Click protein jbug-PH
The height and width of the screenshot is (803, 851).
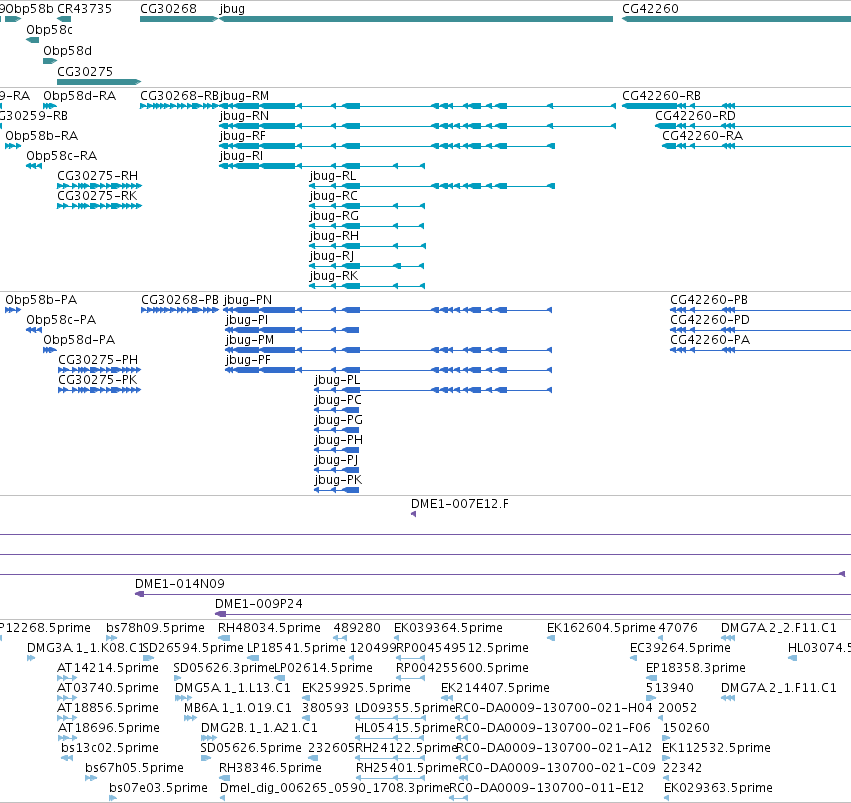tap(337, 450)
